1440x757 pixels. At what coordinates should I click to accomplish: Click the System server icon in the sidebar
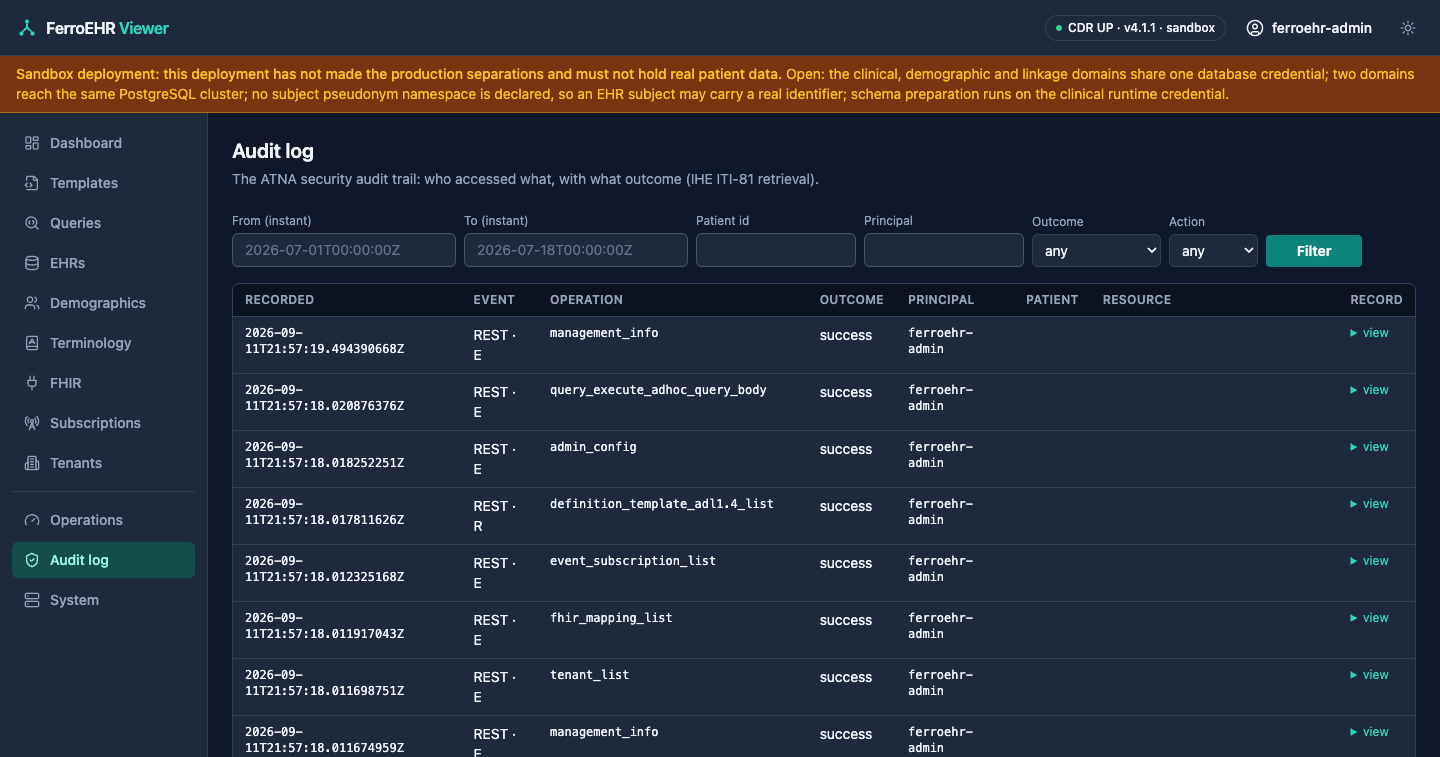[x=32, y=600]
